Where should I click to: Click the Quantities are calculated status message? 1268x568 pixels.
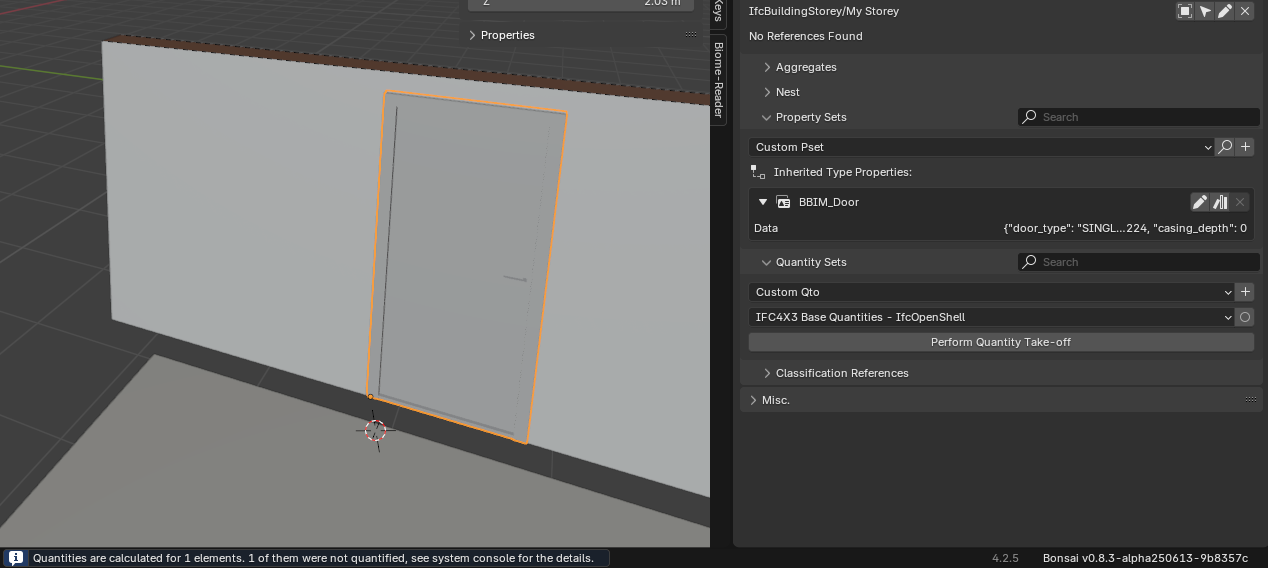pyautogui.click(x=313, y=558)
